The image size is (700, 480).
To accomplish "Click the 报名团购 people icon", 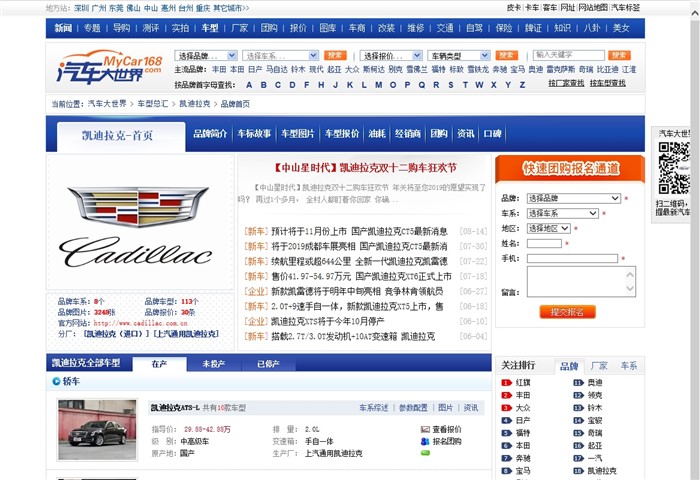I will 425,441.
